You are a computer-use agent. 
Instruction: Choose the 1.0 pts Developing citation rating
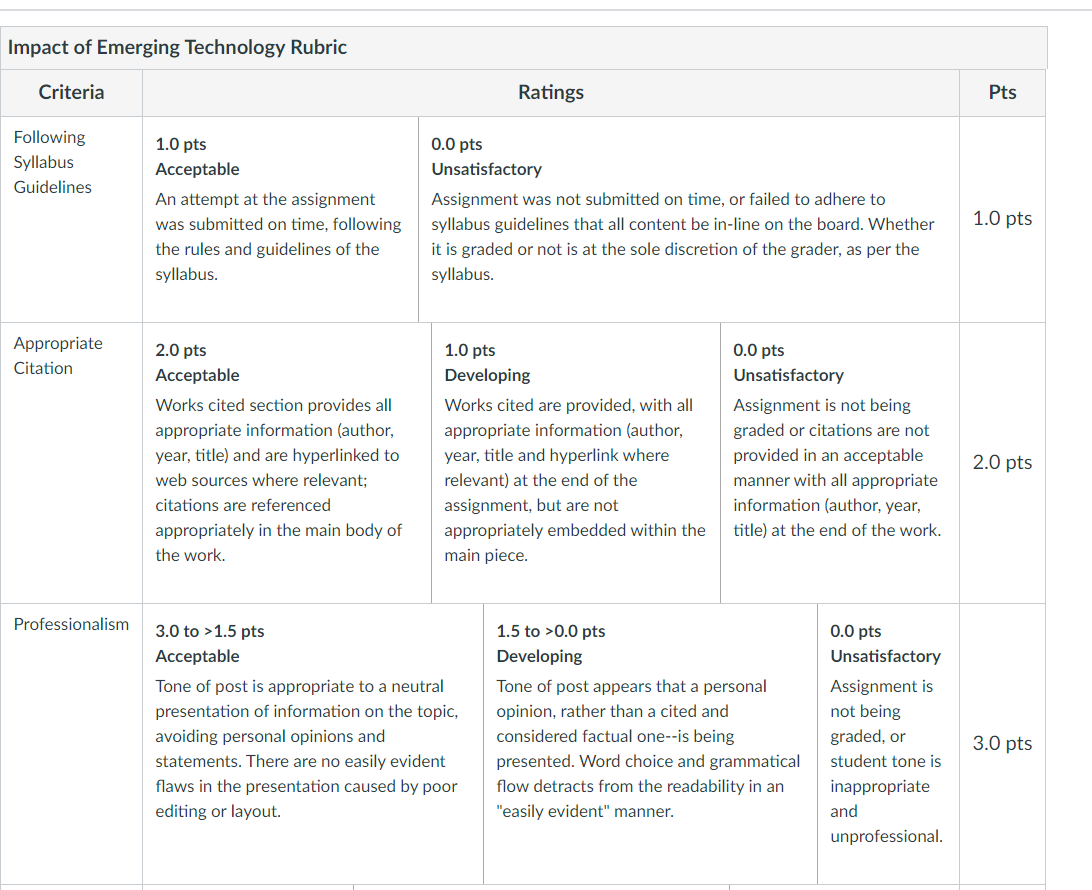(x=576, y=463)
